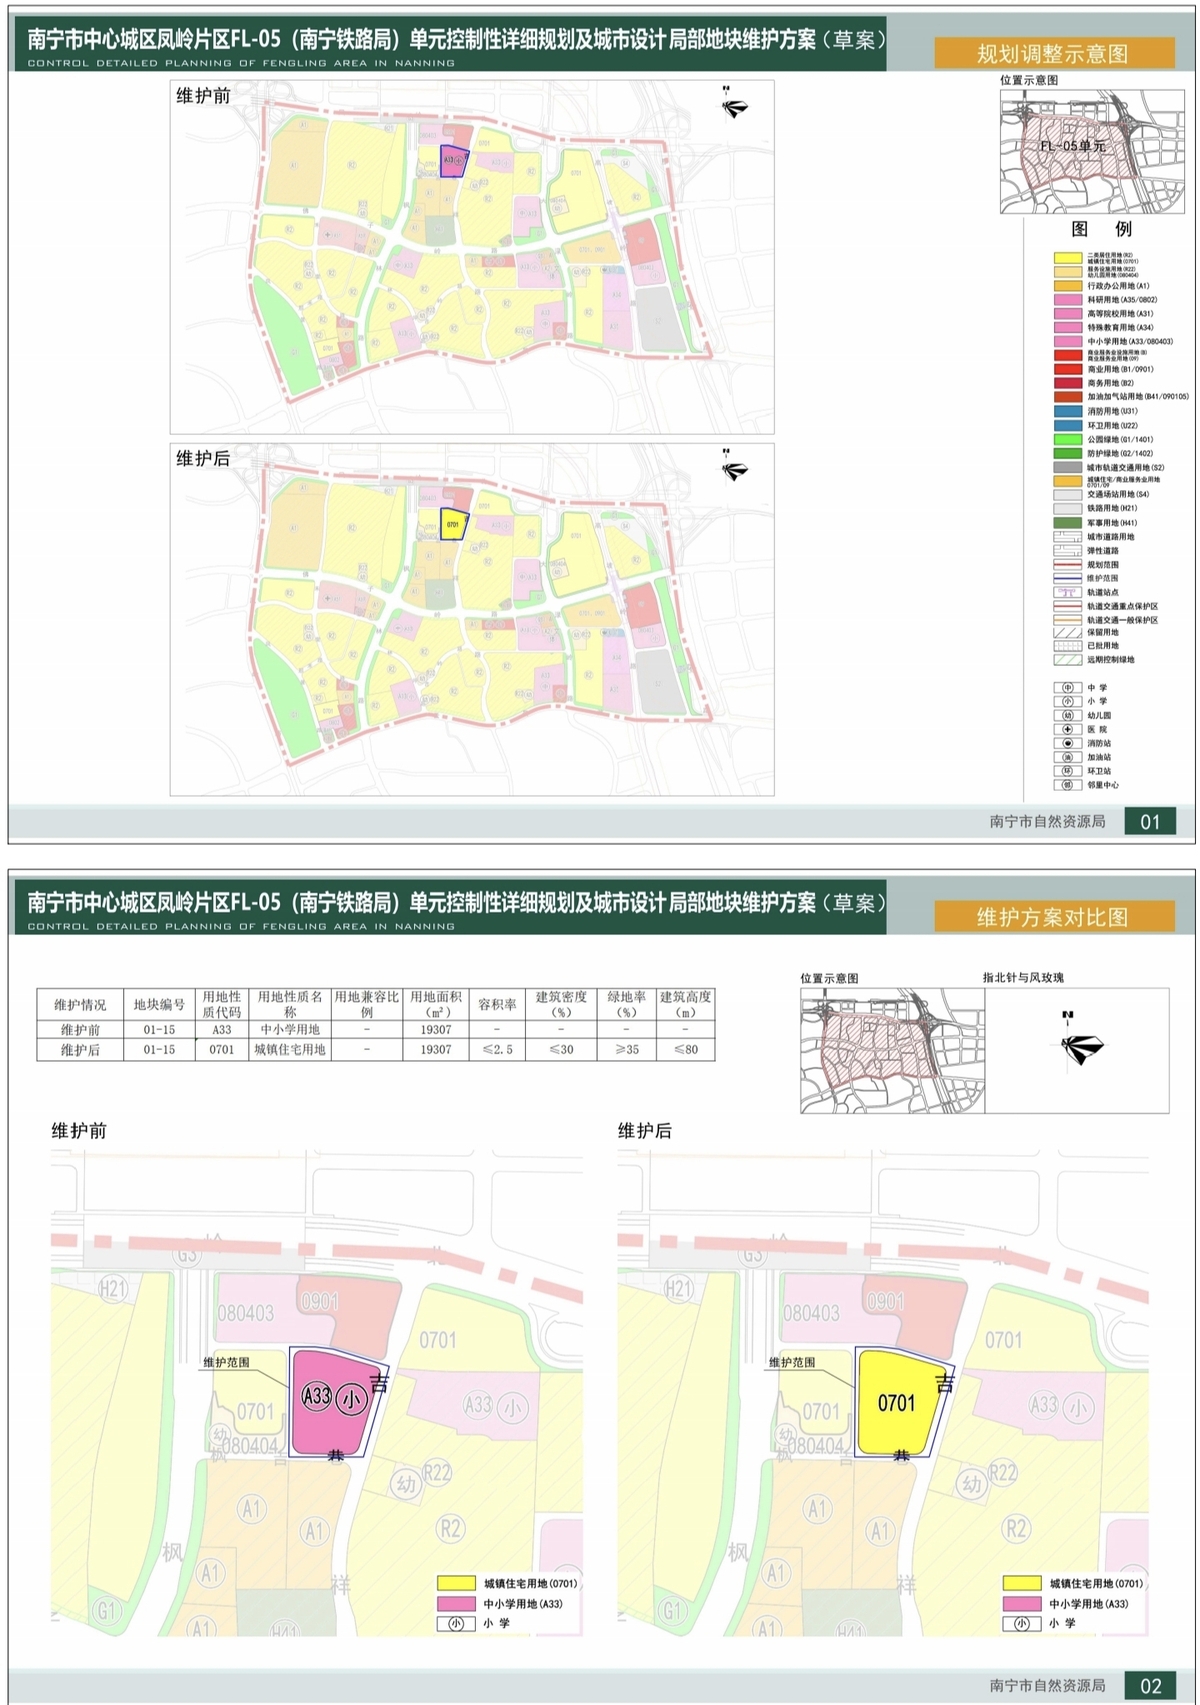Click the 维护后 row in comparison table
Viewport: 1200px width, 1705px height.
[376, 1050]
